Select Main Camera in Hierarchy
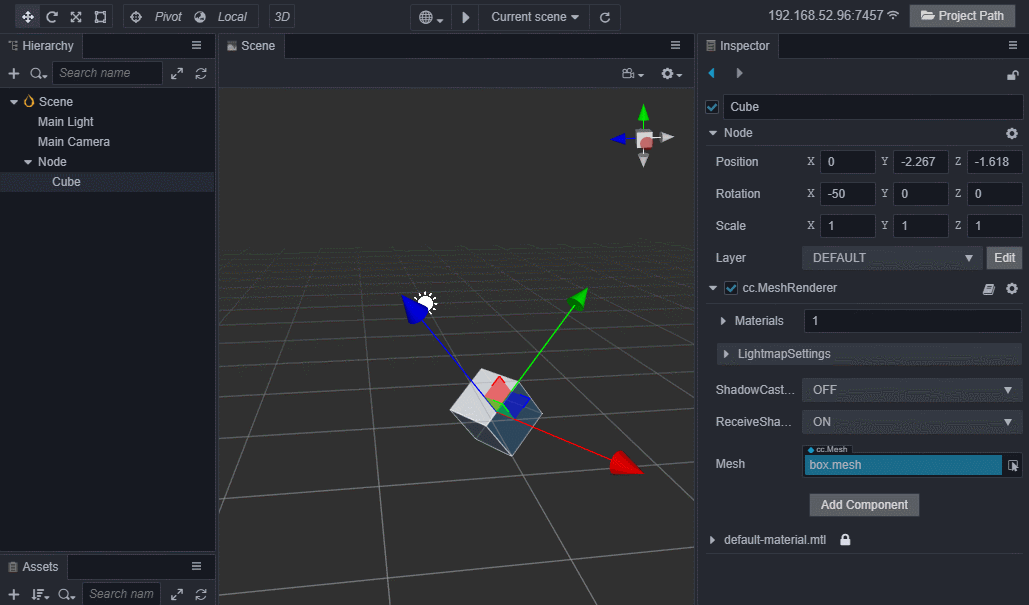Image resolution: width=1029 pixels, height=605 pixels. coord(74,142)
